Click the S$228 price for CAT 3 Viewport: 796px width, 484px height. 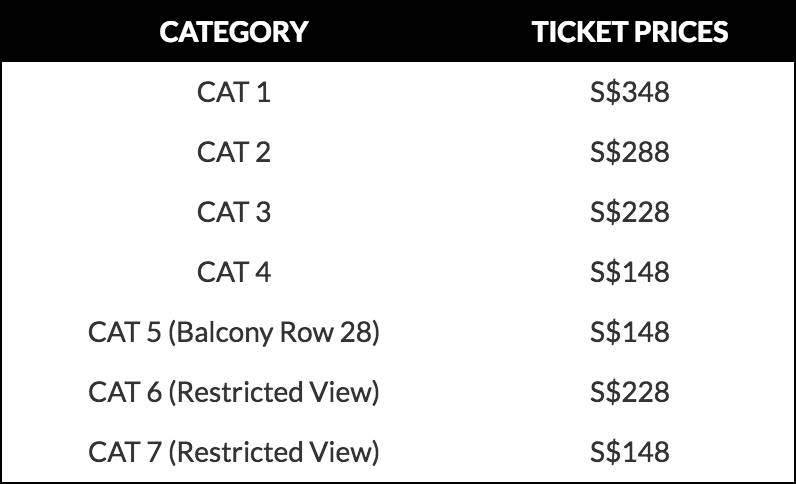coord(629,213)
